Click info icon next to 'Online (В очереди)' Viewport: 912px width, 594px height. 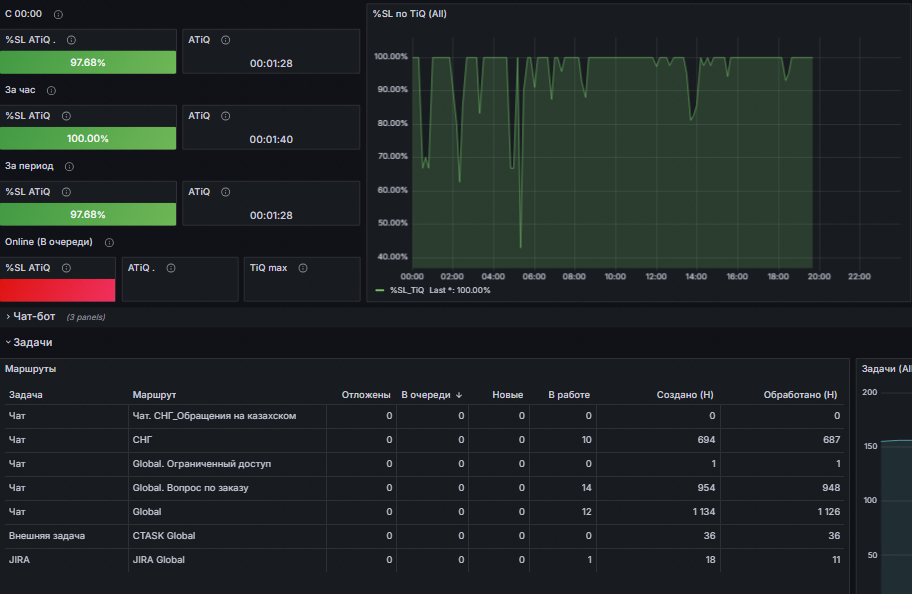click(109, 242)
